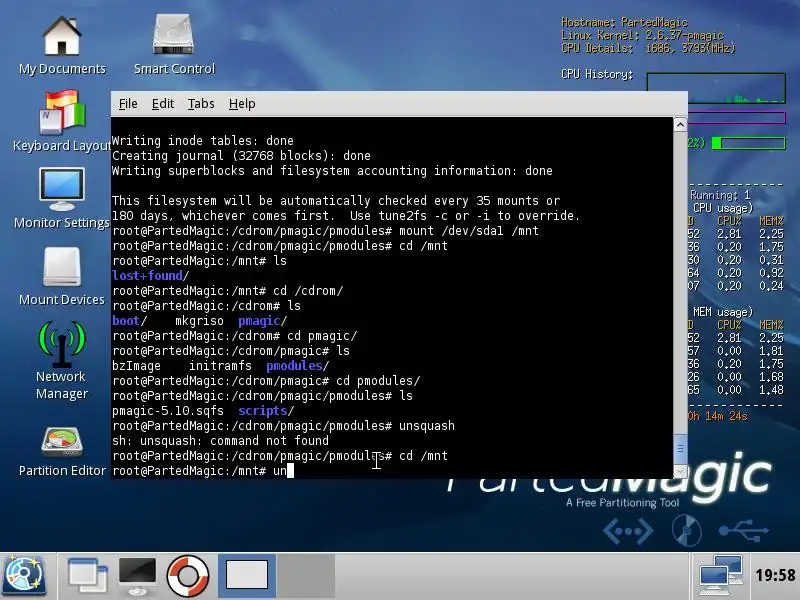This screenshot has height=600, width=800.
Task: Click the show desktop windows taskbar icon
Action: pyautogui.click(x=88, y=576)
